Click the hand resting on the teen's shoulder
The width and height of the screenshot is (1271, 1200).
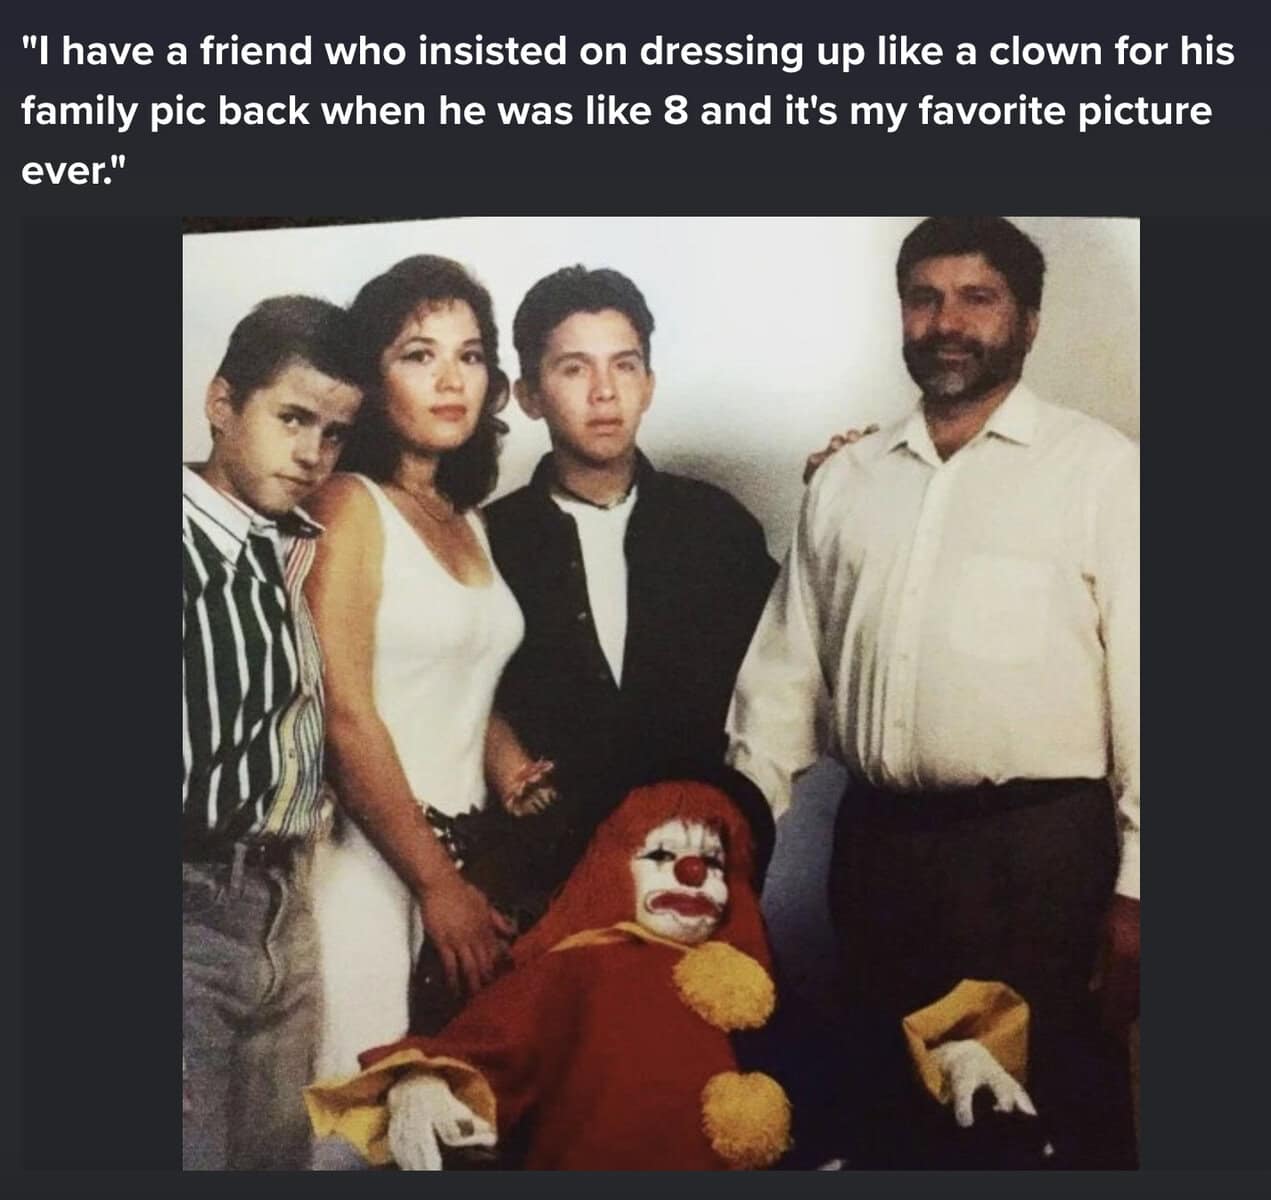click(835, 449)
